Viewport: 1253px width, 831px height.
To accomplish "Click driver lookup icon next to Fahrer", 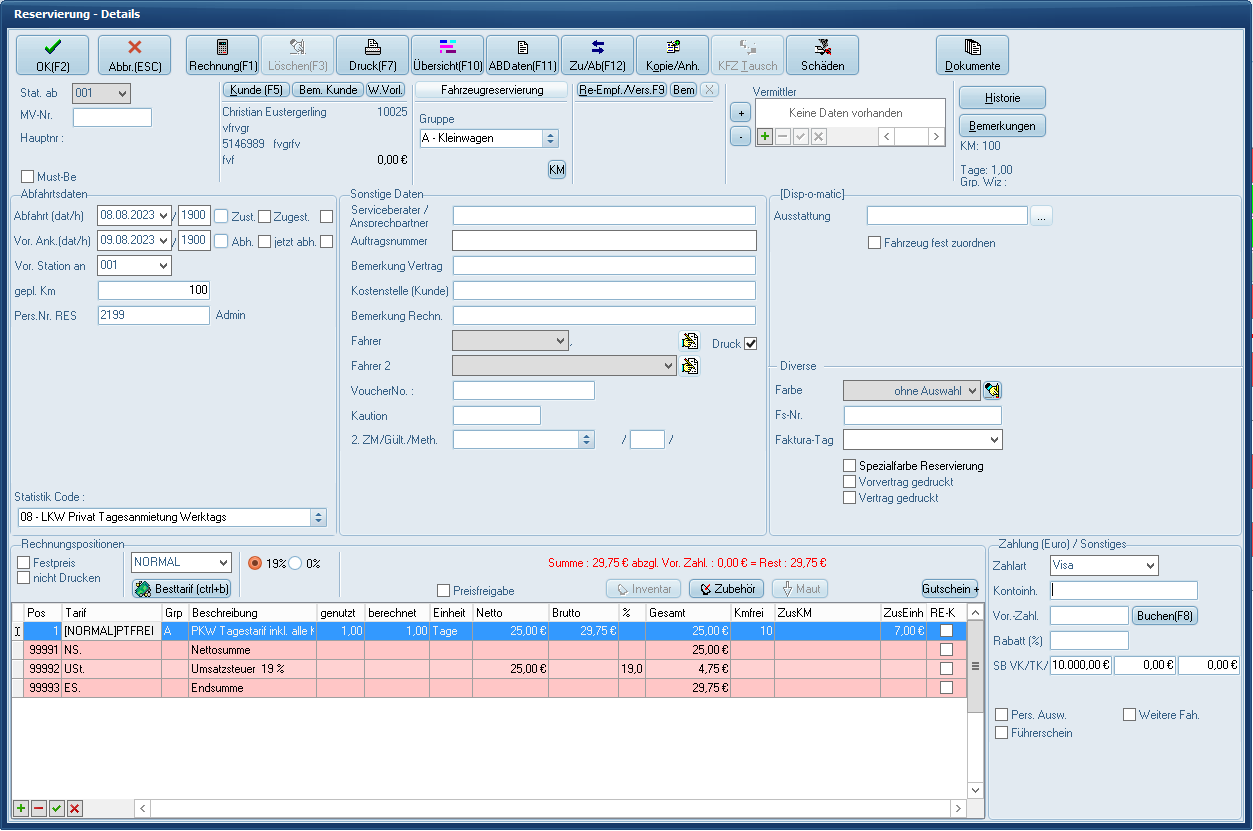I will tap(689, 341).
